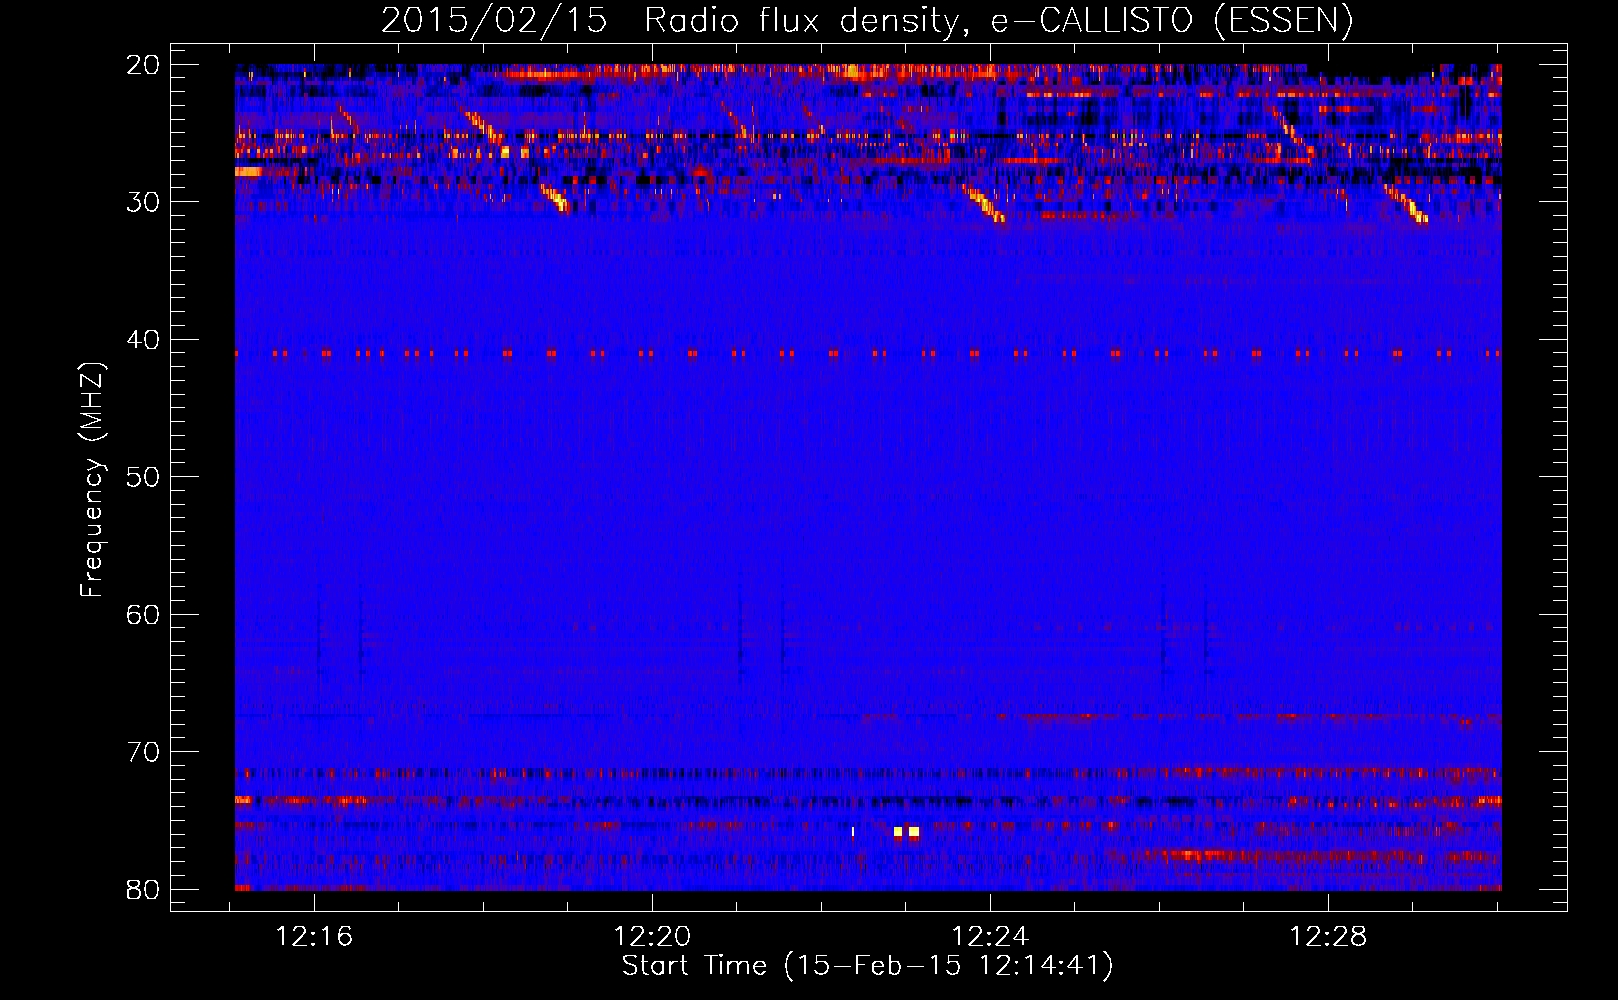The height and width of the screenshot is (1000, 1618).
Task: Click the '30' frequency tick label
Action: pyautogui.click(x=143, y=202)
